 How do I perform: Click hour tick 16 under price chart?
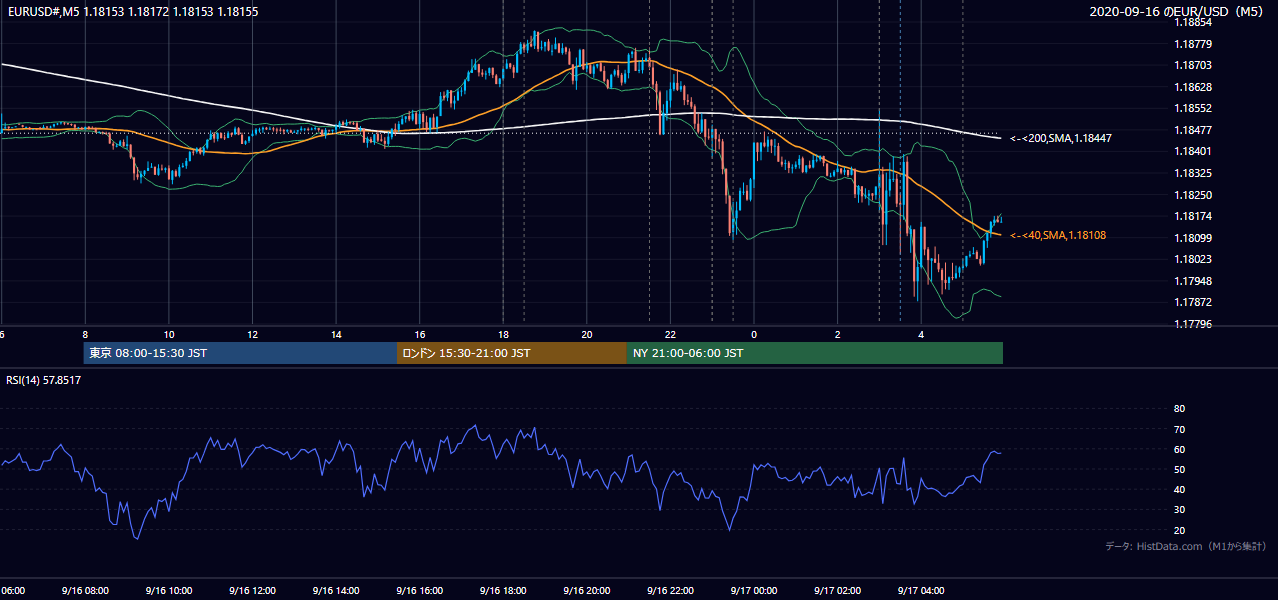(x=420, y=335)
